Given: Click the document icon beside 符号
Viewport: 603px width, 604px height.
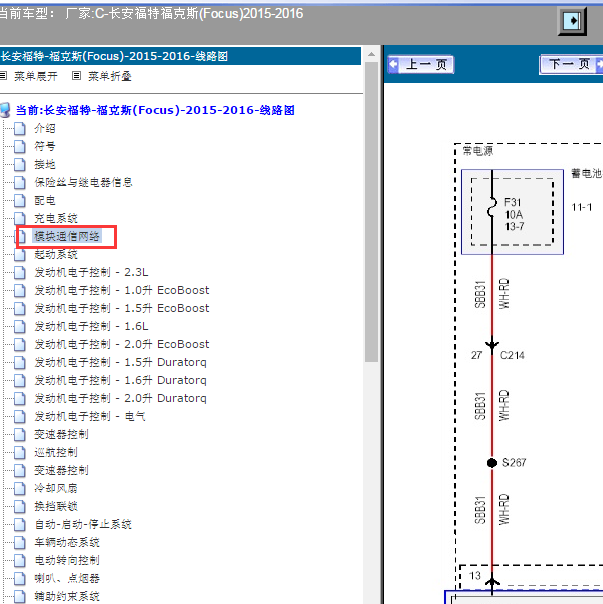Looking at the screenshot, I should pyautogui.click(x=20, y=146).
